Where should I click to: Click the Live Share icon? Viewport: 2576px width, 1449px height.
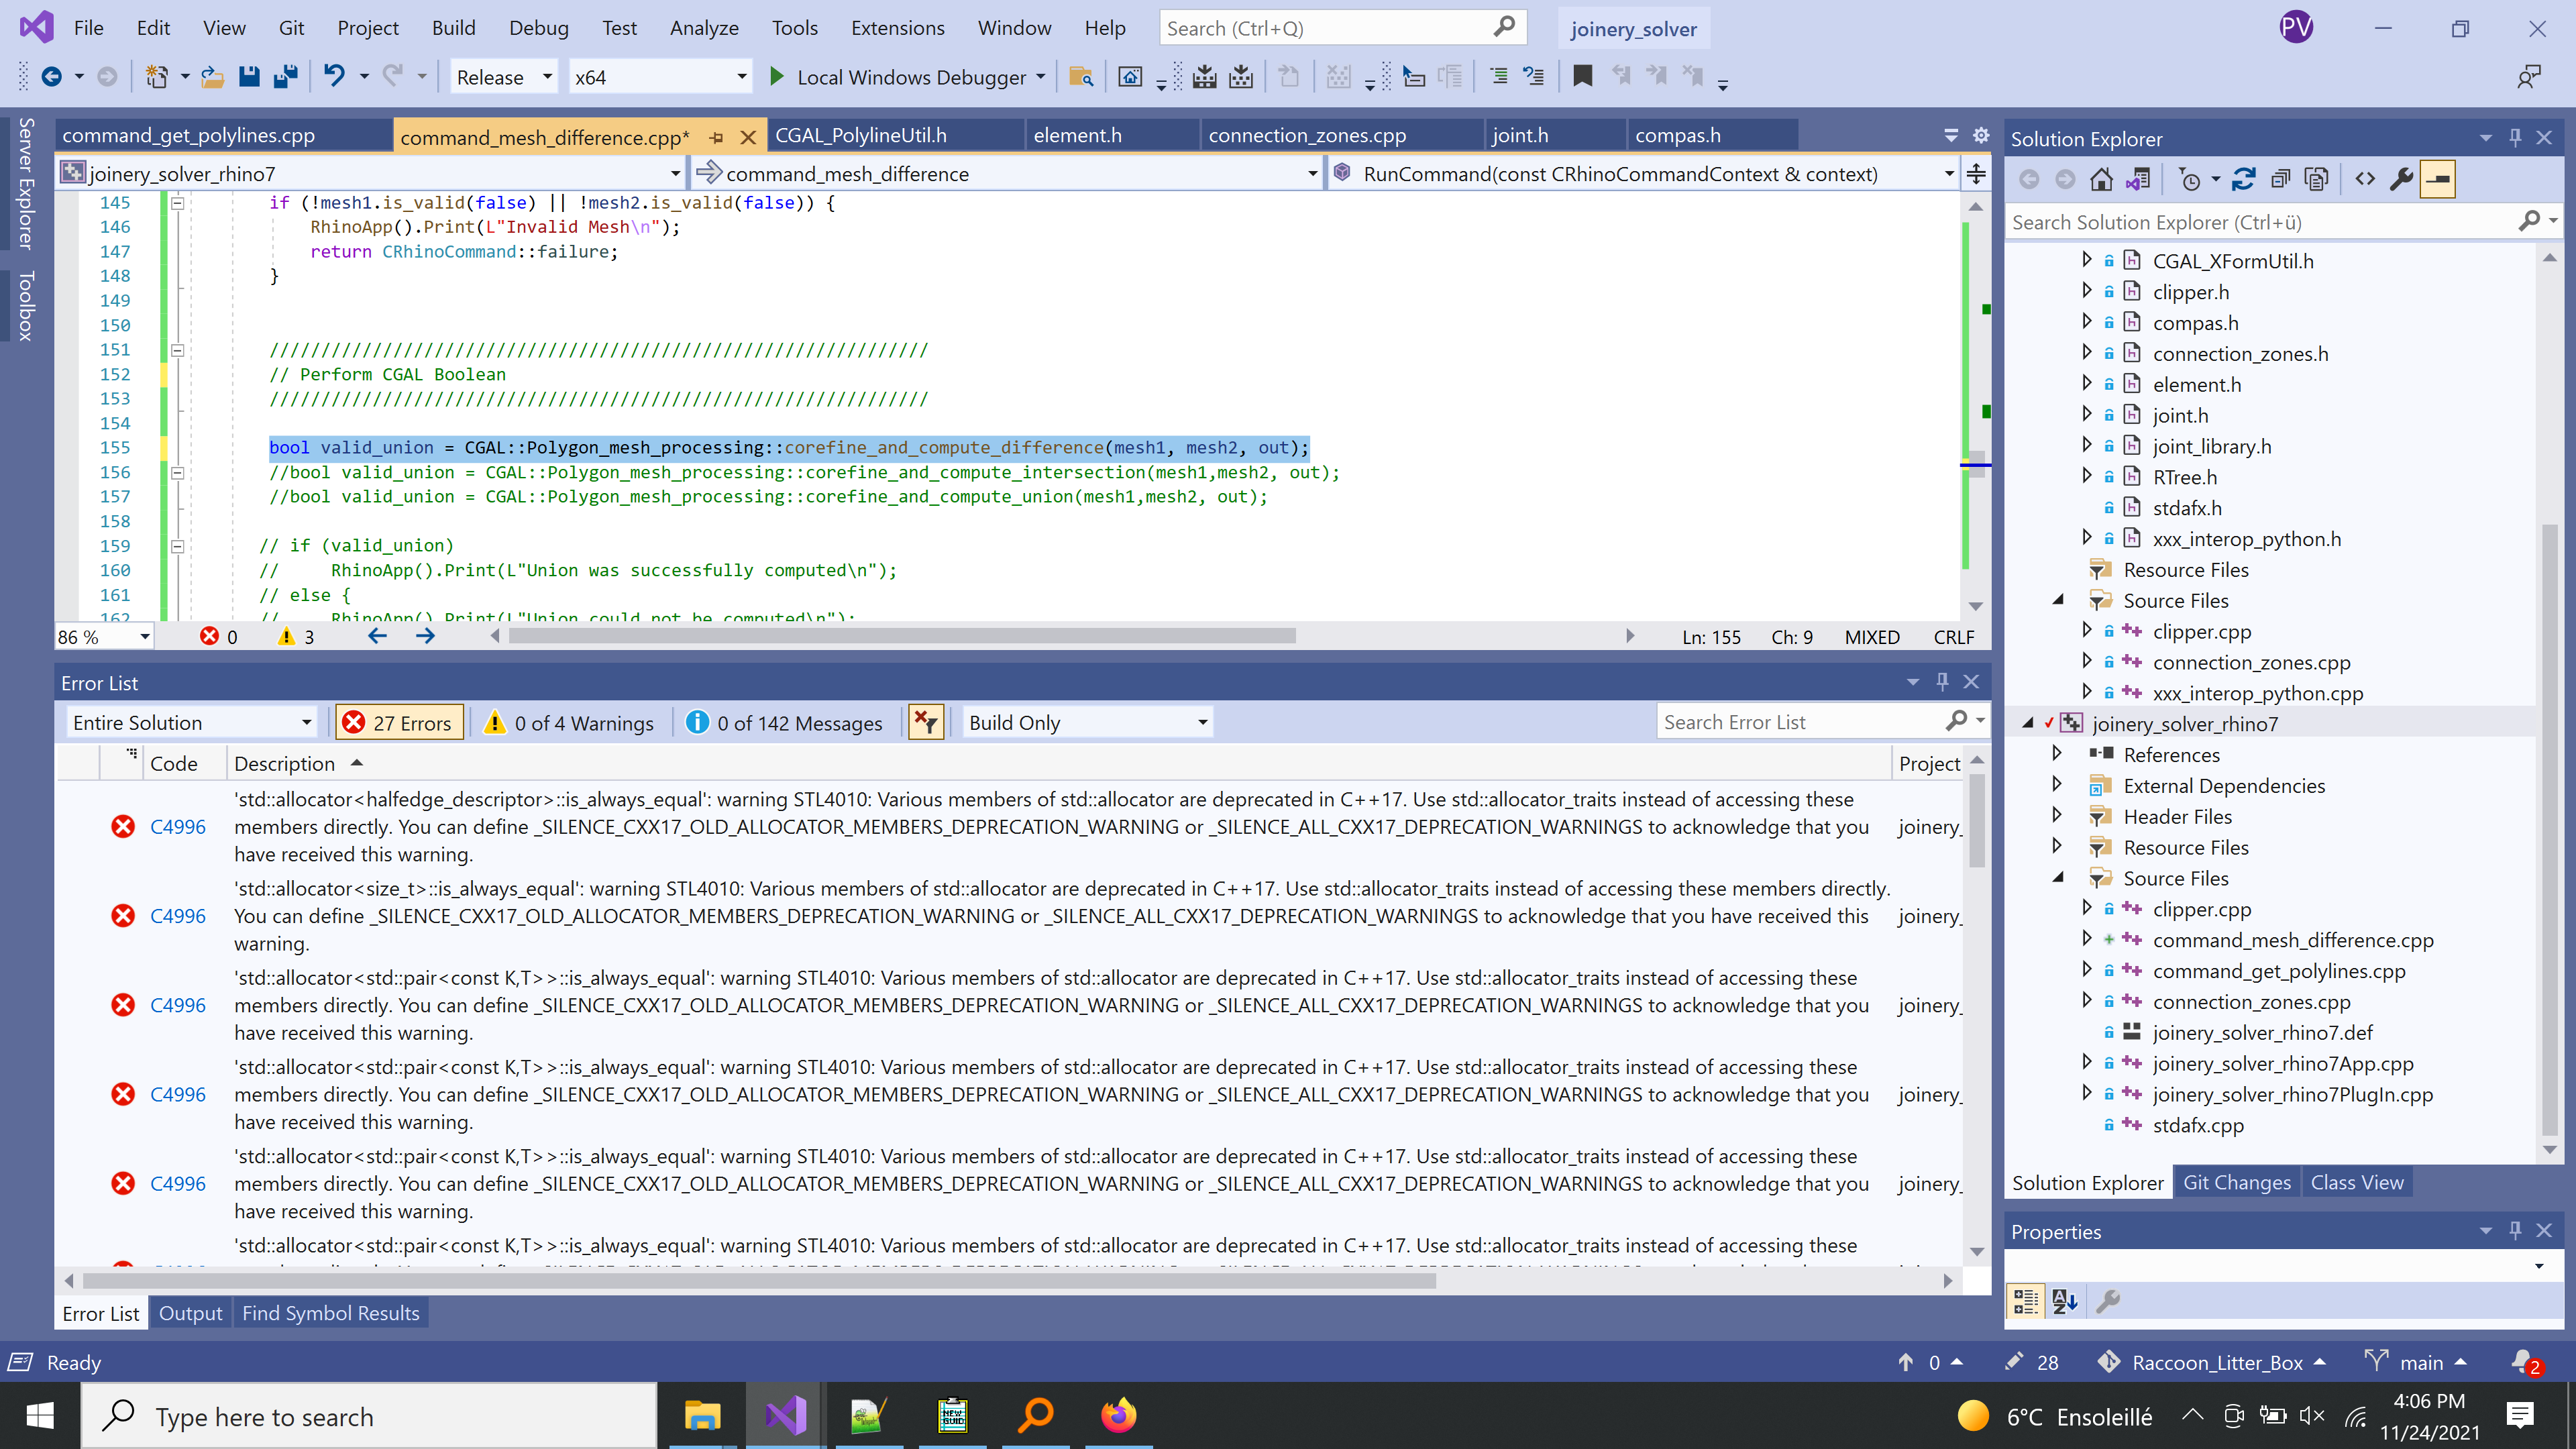(2529, 77)
